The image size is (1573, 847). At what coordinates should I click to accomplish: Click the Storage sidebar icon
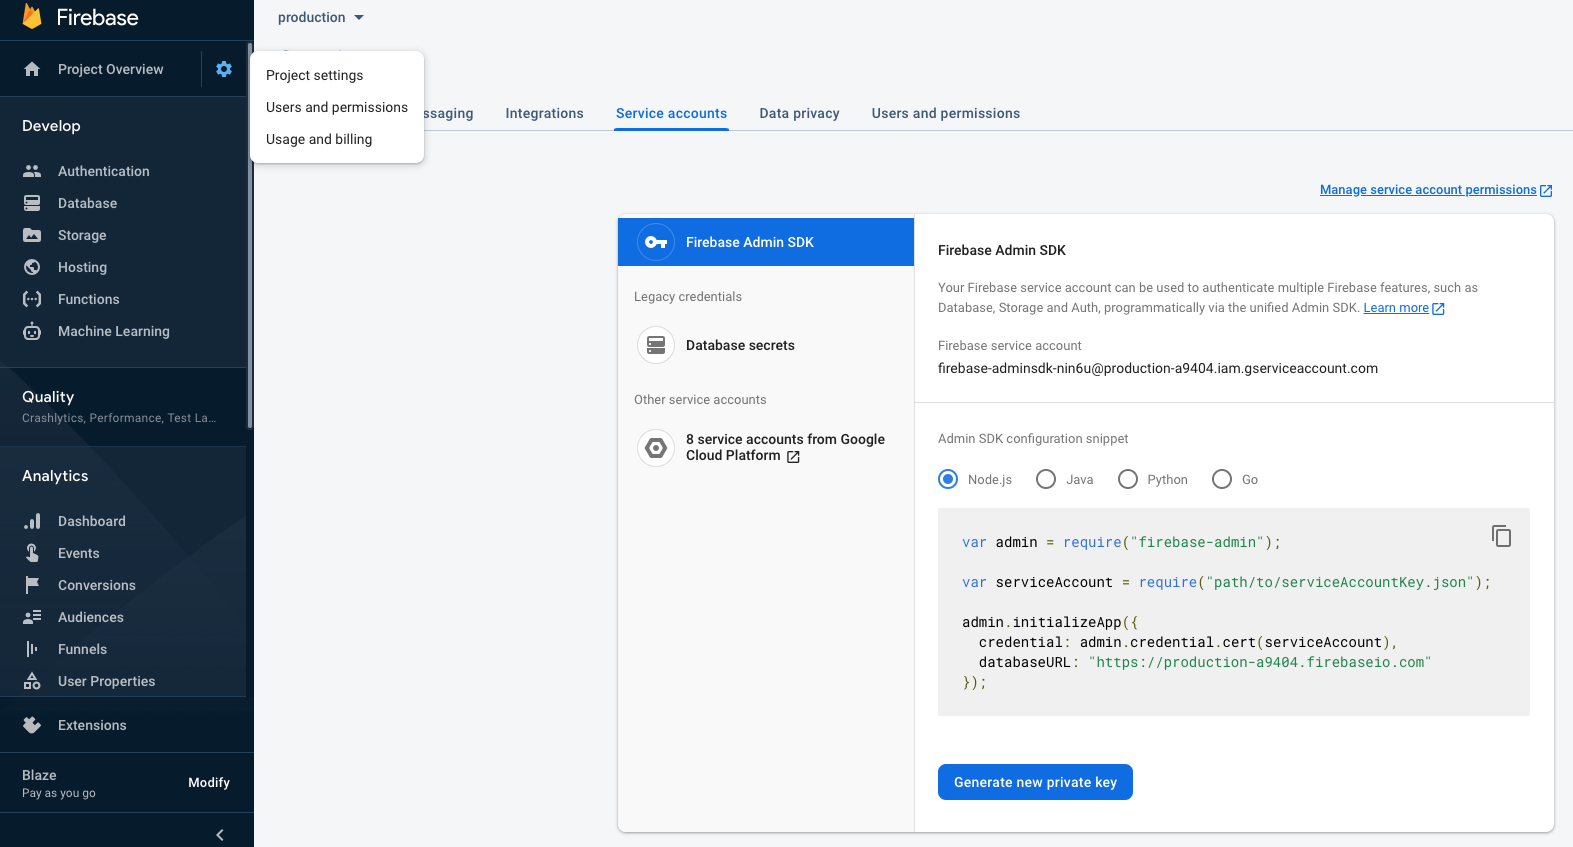coord(32,235)
